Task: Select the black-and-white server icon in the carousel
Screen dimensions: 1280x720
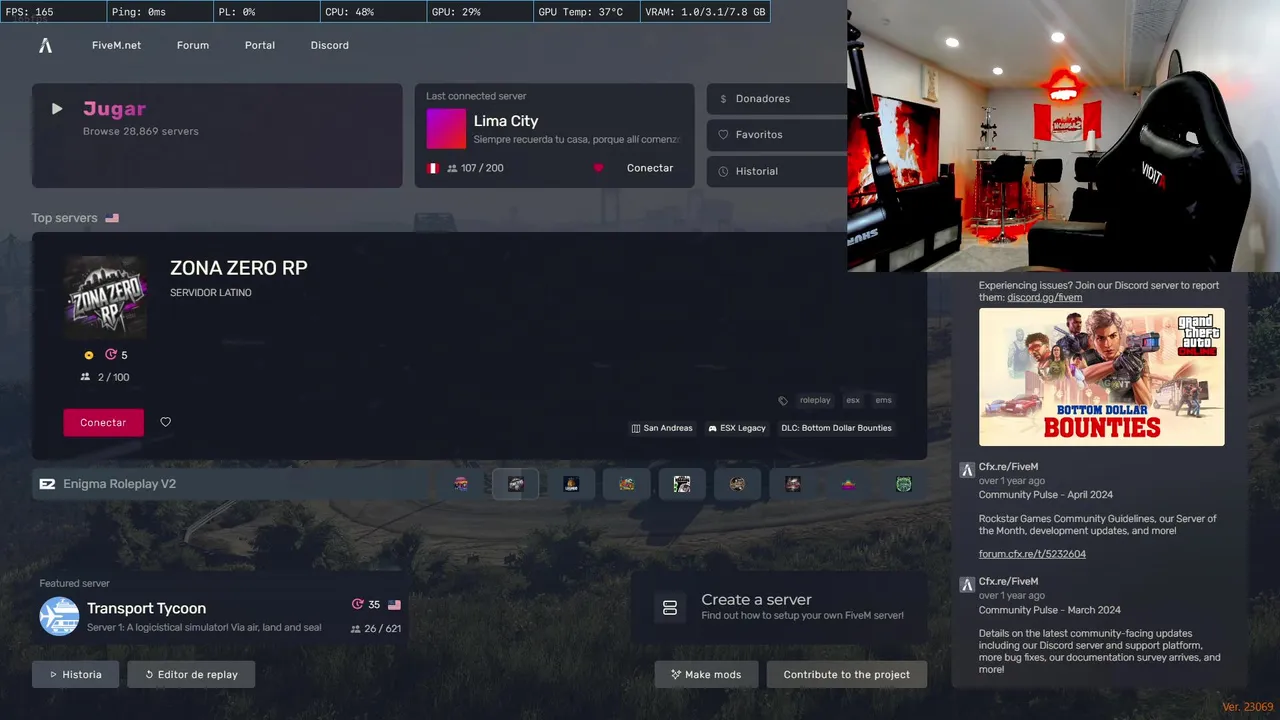Action: pyautogui.click(x=682, y=484)
